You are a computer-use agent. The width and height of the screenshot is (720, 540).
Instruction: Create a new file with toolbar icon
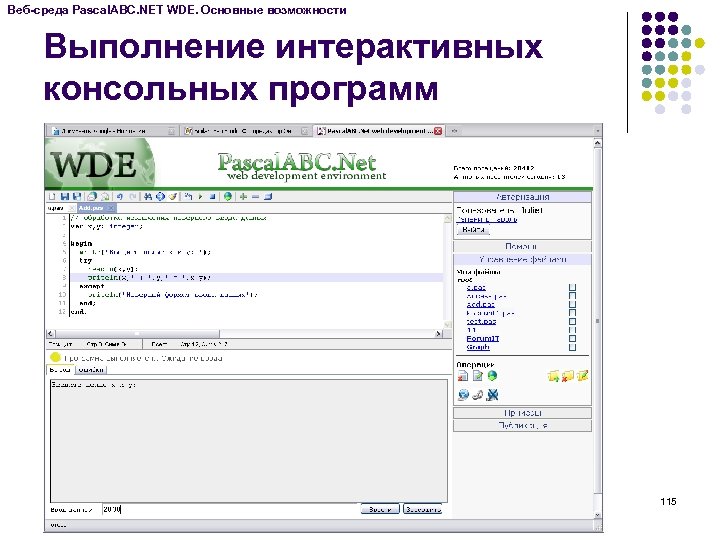(x=52, y=197)
